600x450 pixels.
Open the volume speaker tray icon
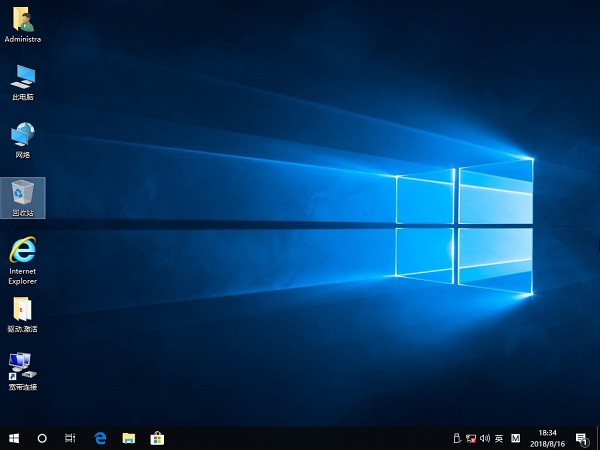(485, 438)
